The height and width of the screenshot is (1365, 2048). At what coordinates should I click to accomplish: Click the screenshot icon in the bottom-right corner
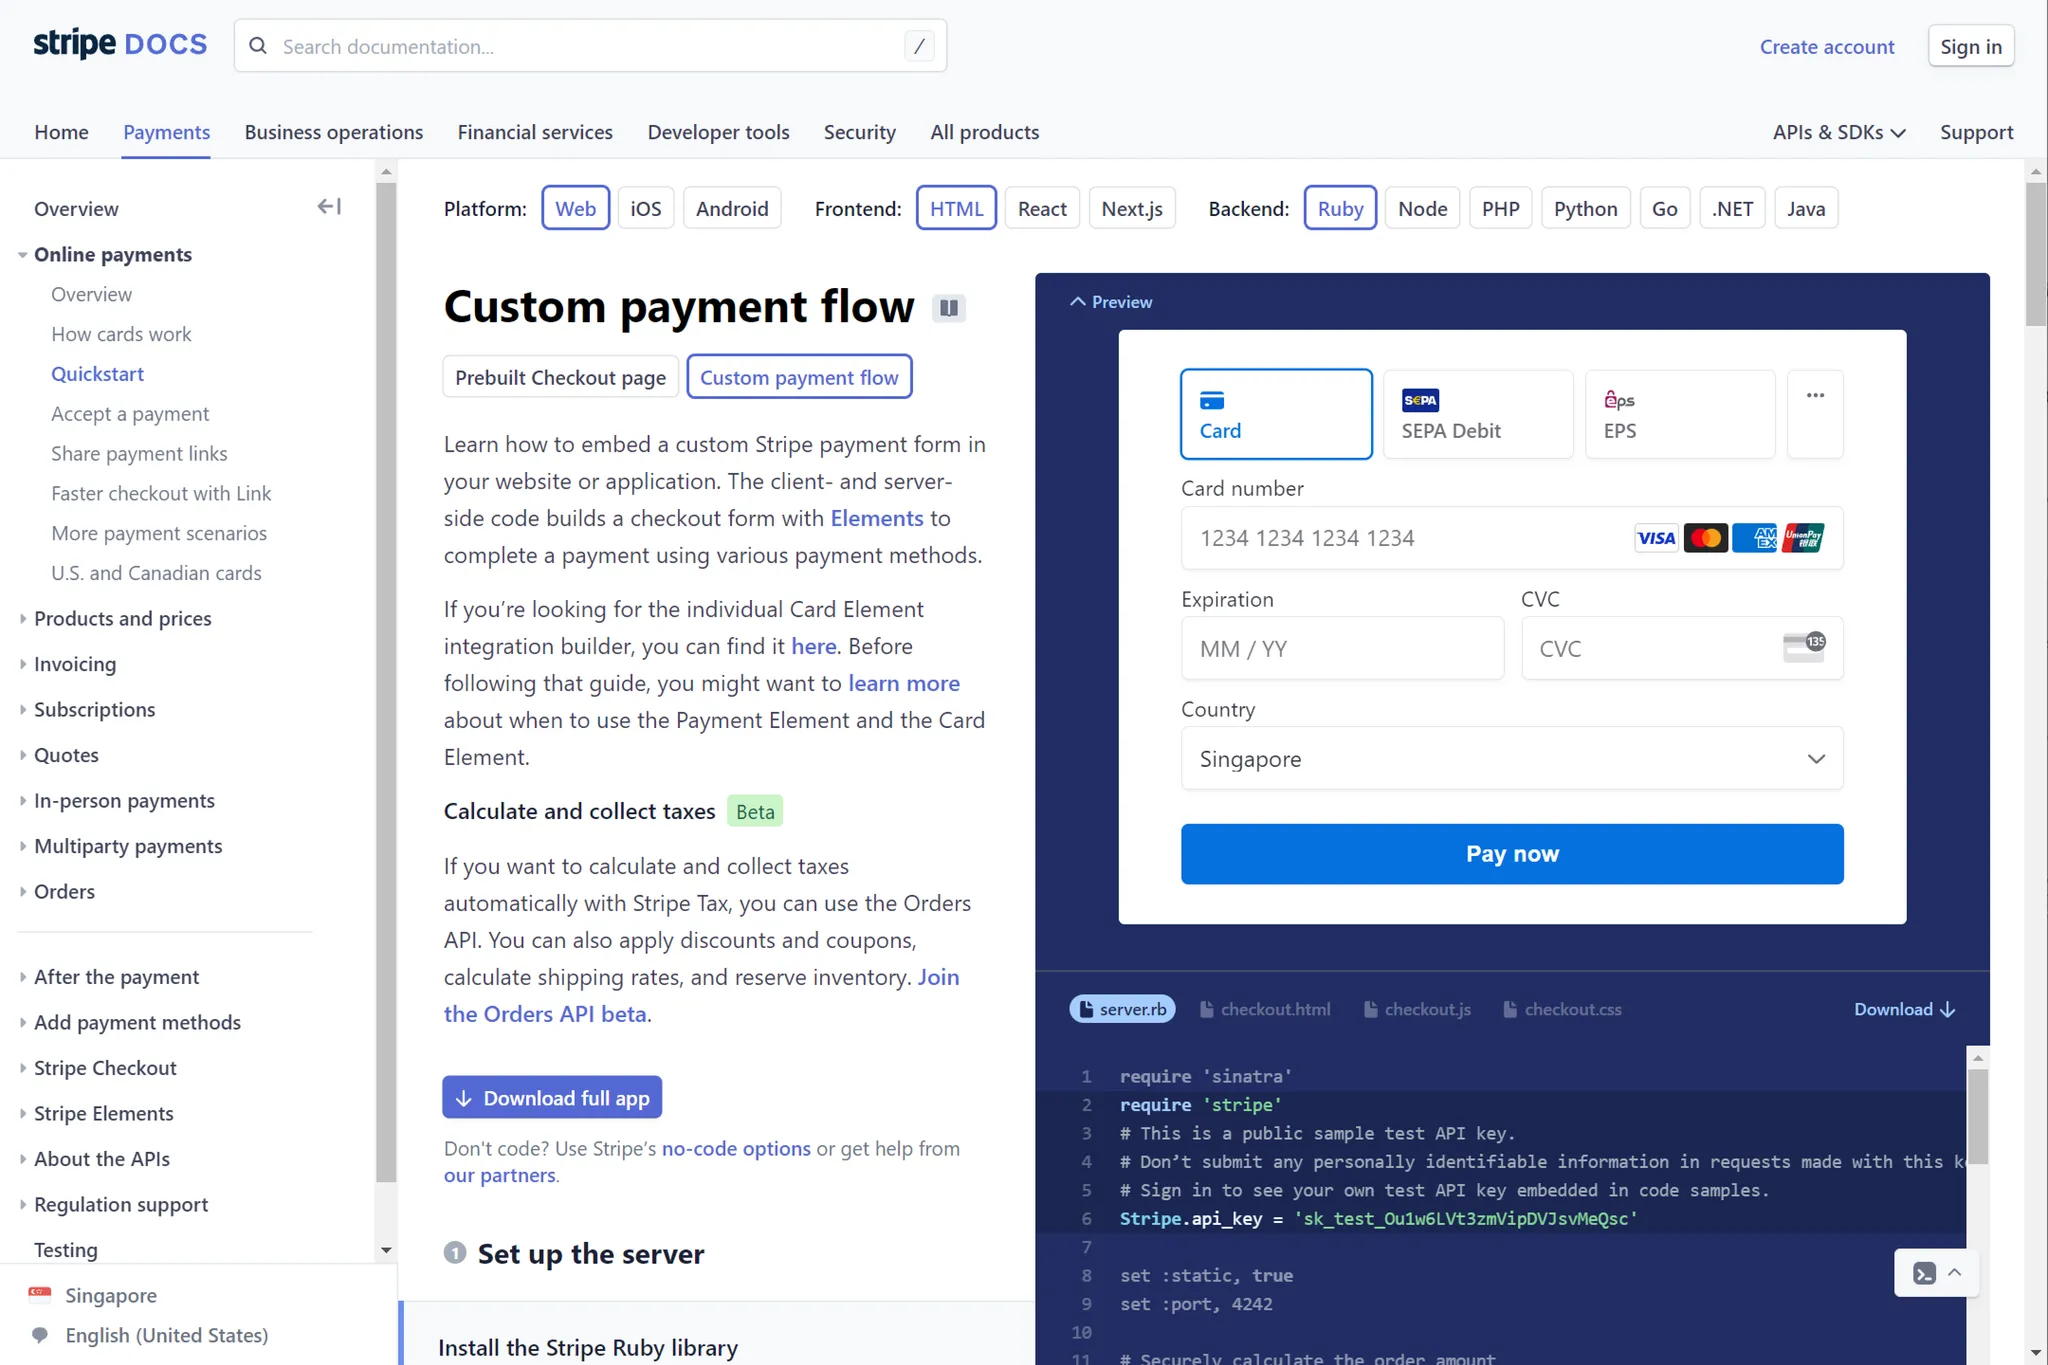pyautogui.click(x=1927, y=1272)
